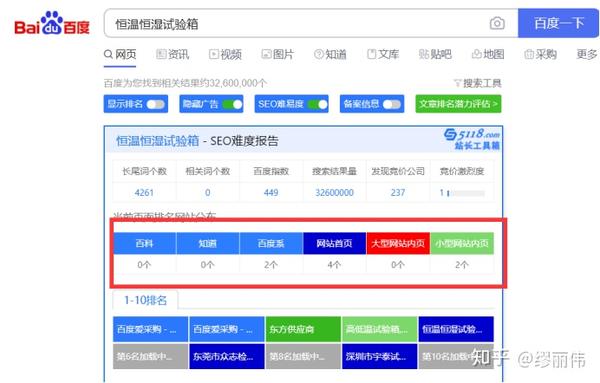The image size is (600, 383).
Task: Switch to the 资讯 tab
Action: 173,54
